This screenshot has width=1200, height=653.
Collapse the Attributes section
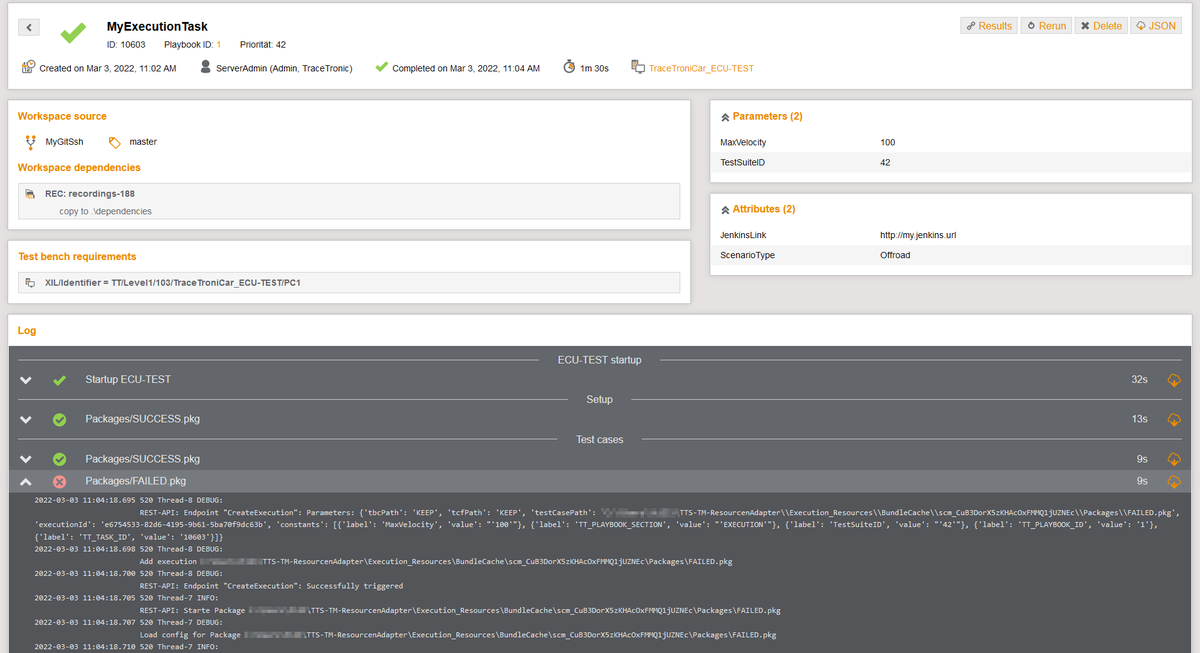coord(725,209)
